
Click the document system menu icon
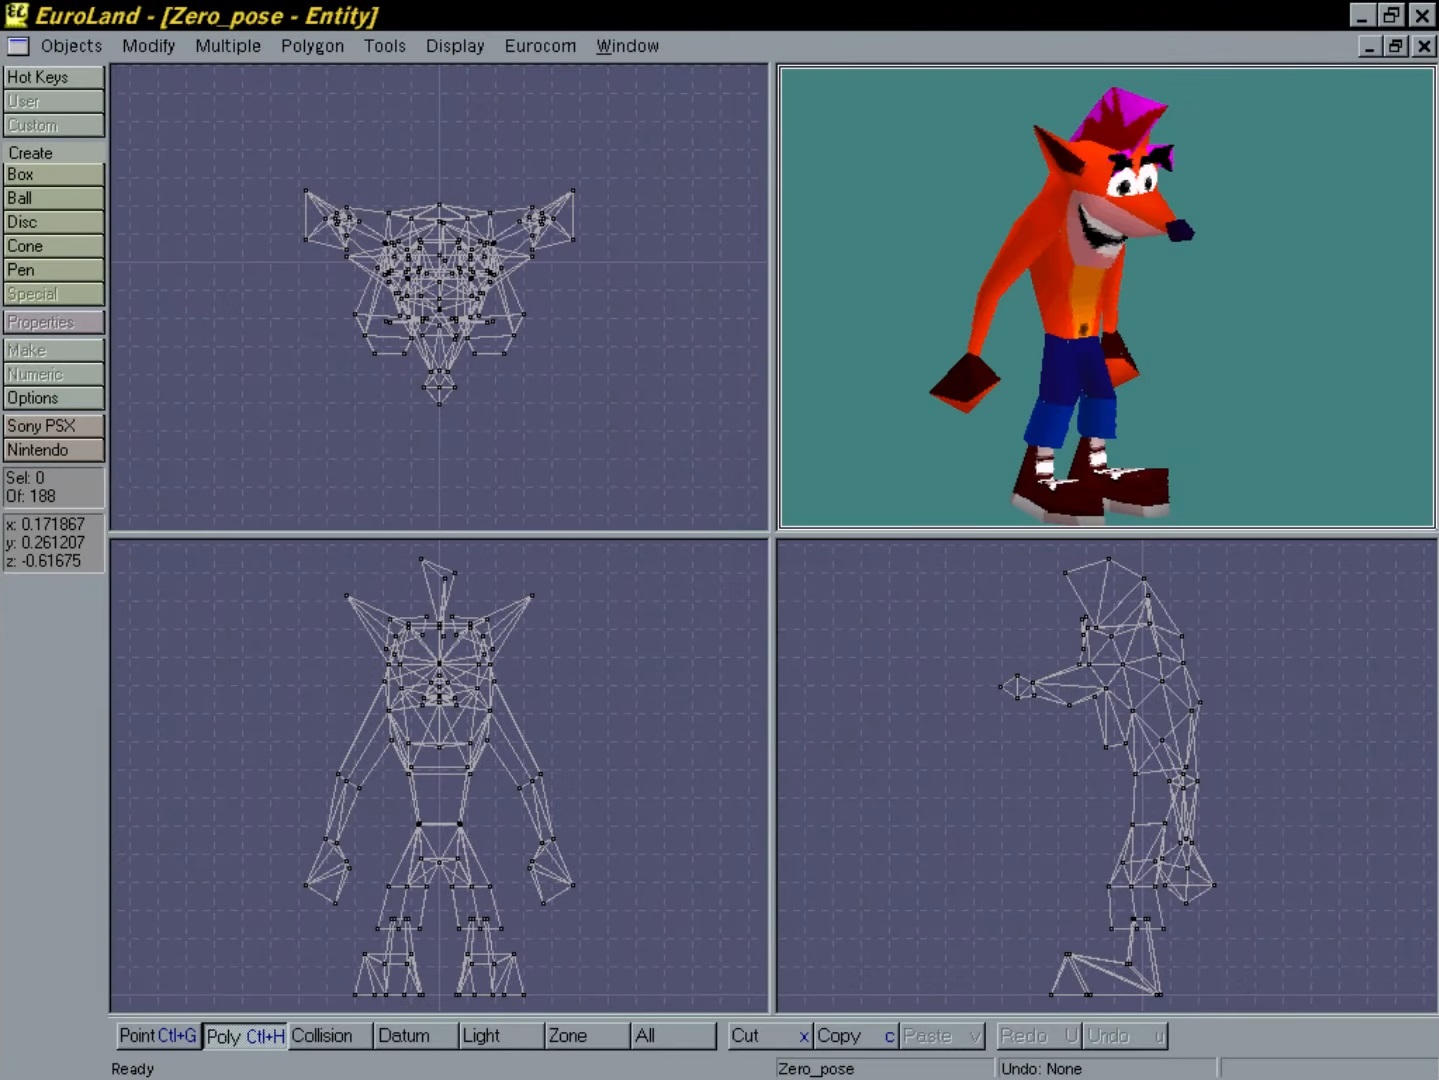coord(18,46)
